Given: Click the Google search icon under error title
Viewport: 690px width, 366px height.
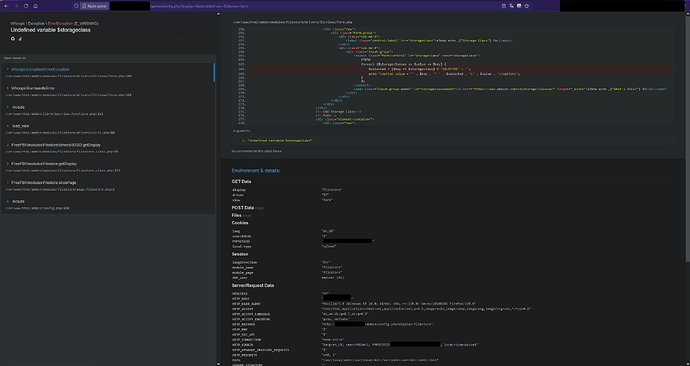Looking at the screenshot, I should pyautogui.click(x=13, y=39).
